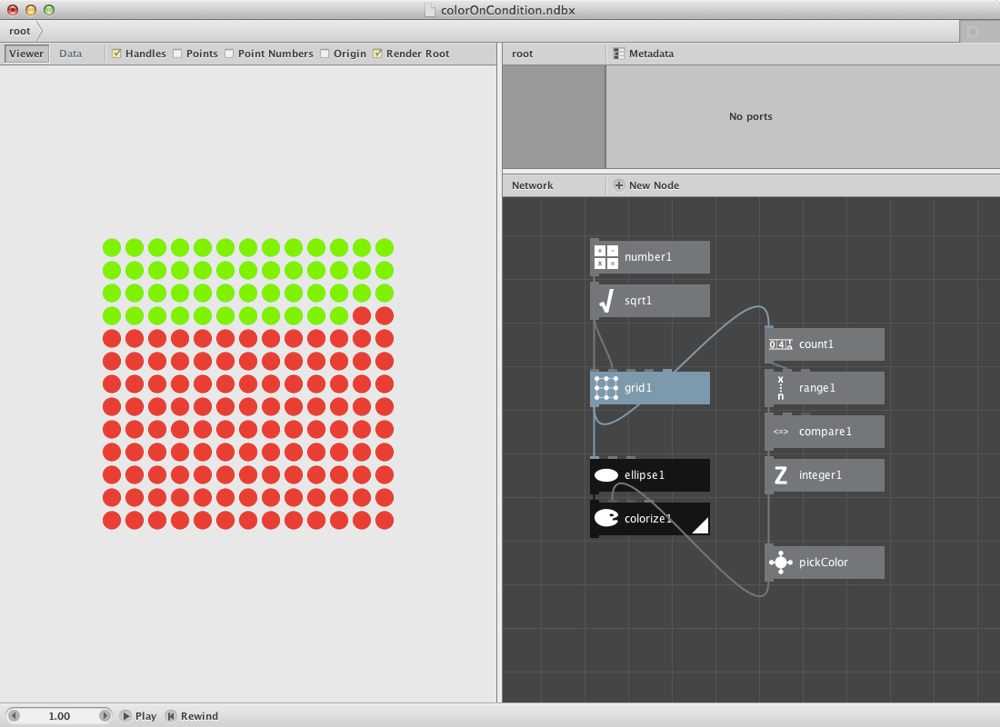
Task: Click the grid1 node icon
Action: 606,388
